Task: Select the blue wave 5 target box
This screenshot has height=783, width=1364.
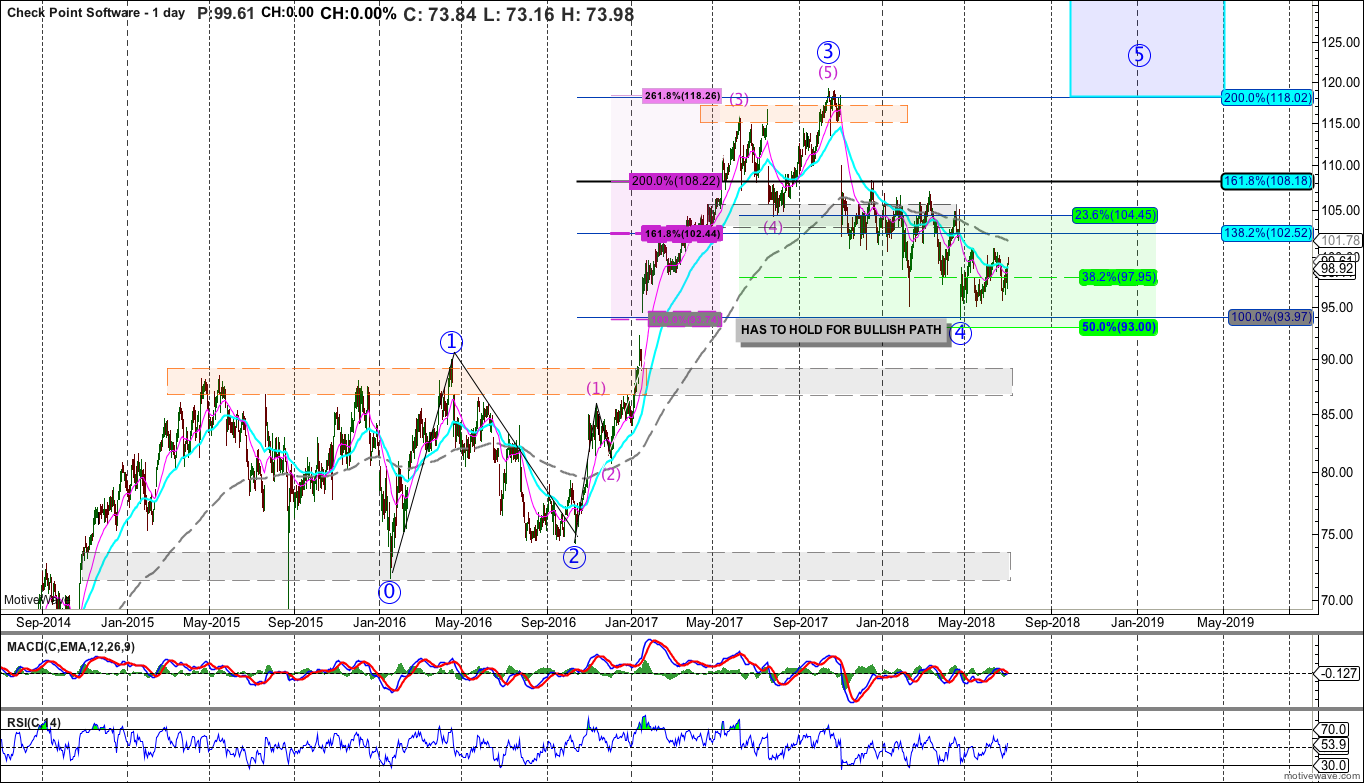Action: point(1147,48)
